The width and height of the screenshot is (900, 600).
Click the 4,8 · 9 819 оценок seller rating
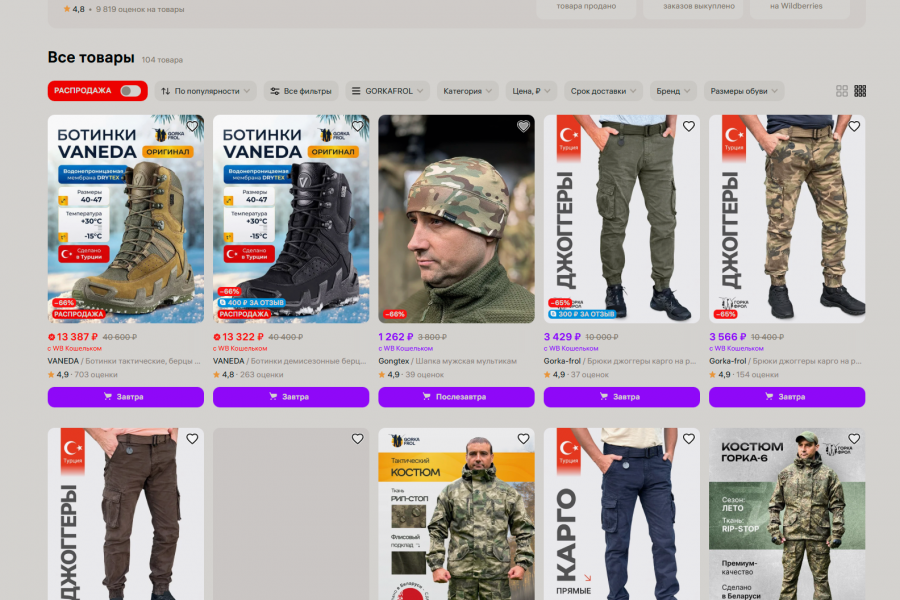pyautogui.click(x=123, y=9)
